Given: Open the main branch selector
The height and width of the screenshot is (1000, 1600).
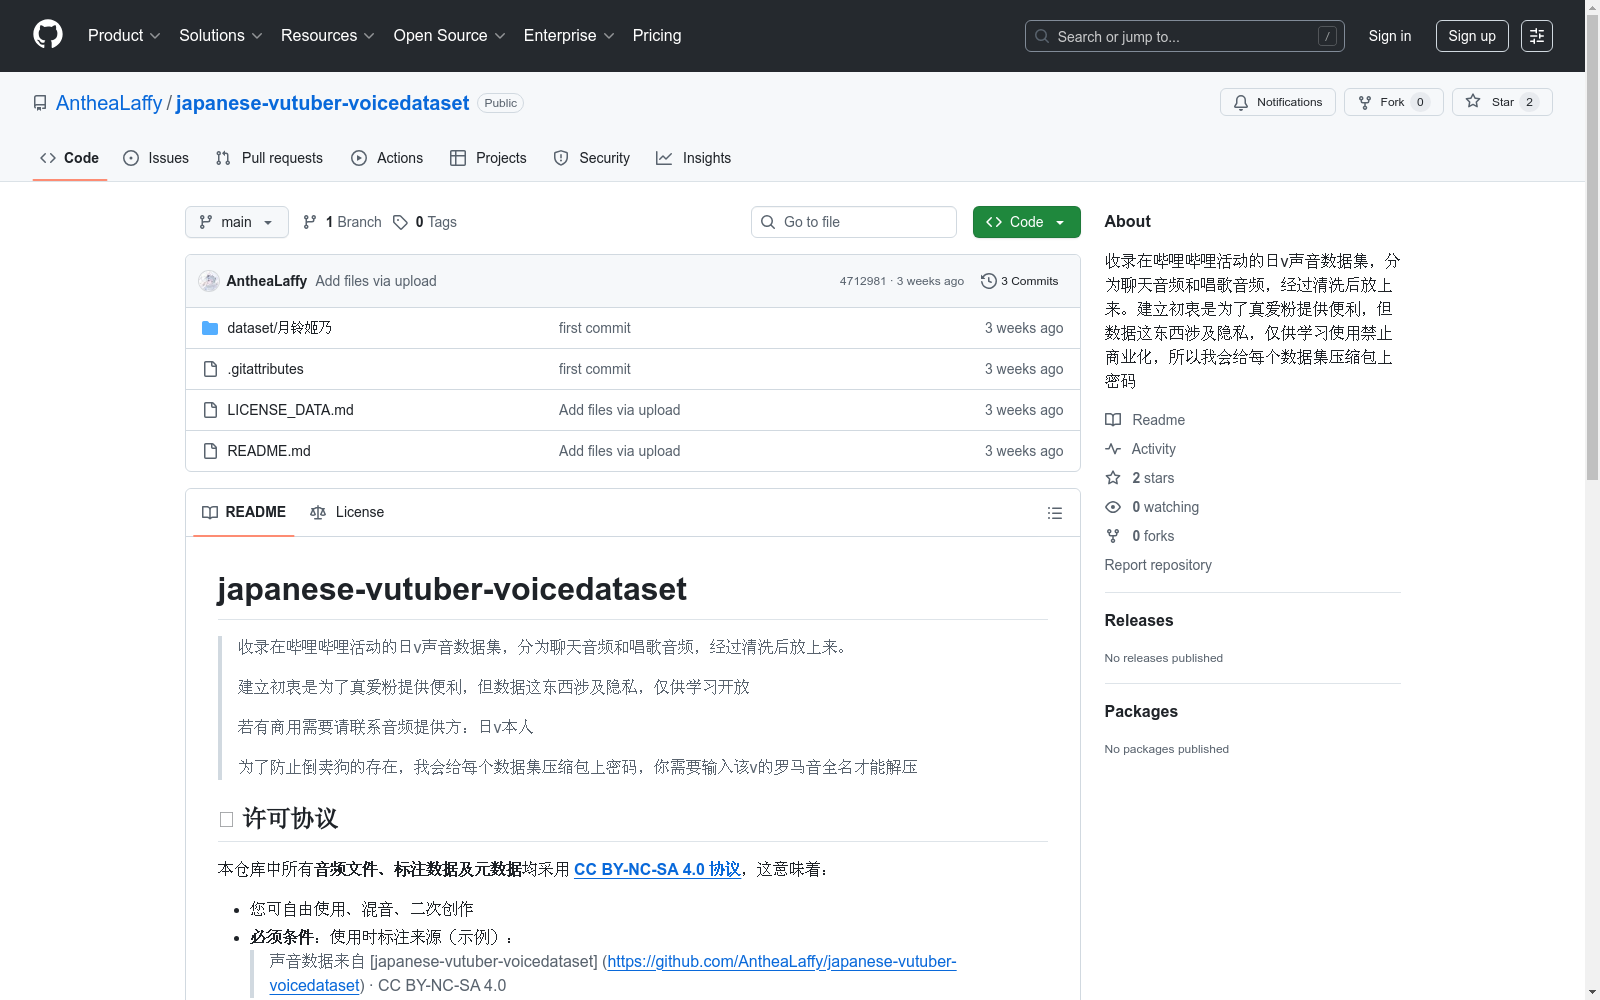Looking at the screenshot, I should pyautogui.click(x=237, y=222).
